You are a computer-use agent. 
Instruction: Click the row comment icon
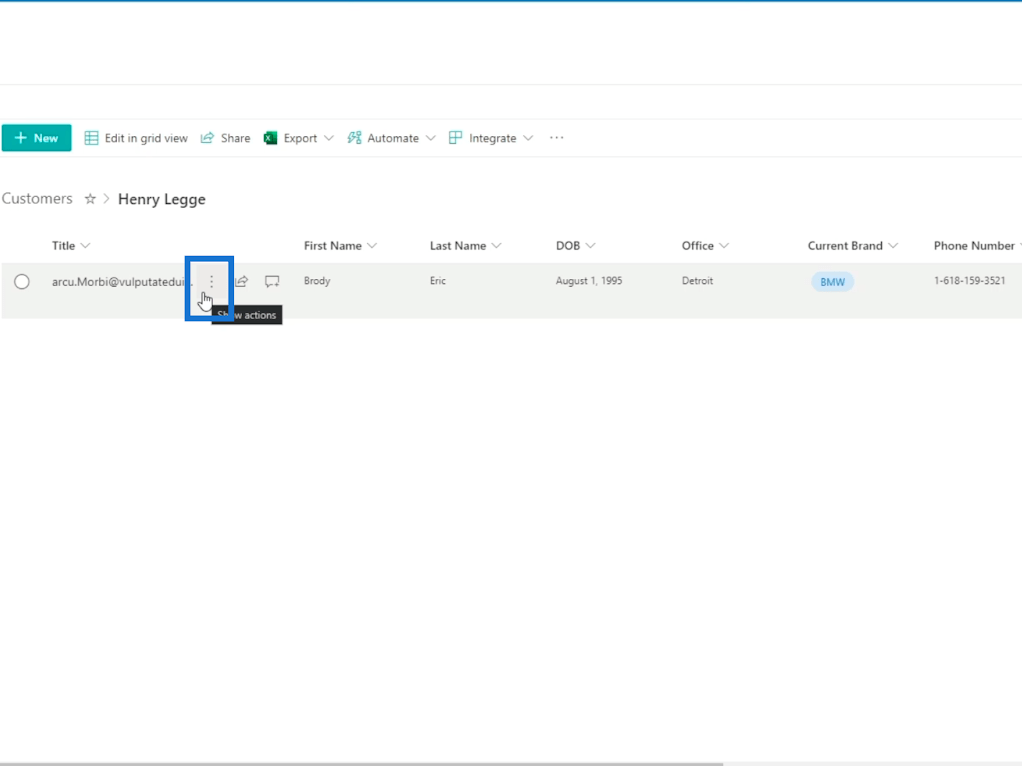(x=272, y=282)
